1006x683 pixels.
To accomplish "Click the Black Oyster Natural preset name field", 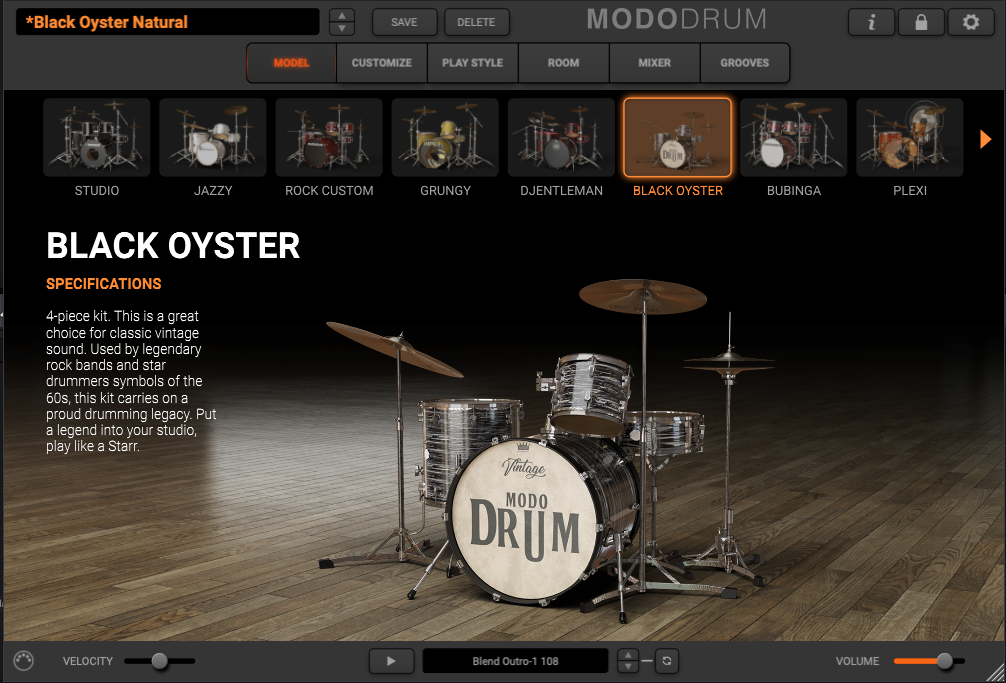I will tap(167, 22).
